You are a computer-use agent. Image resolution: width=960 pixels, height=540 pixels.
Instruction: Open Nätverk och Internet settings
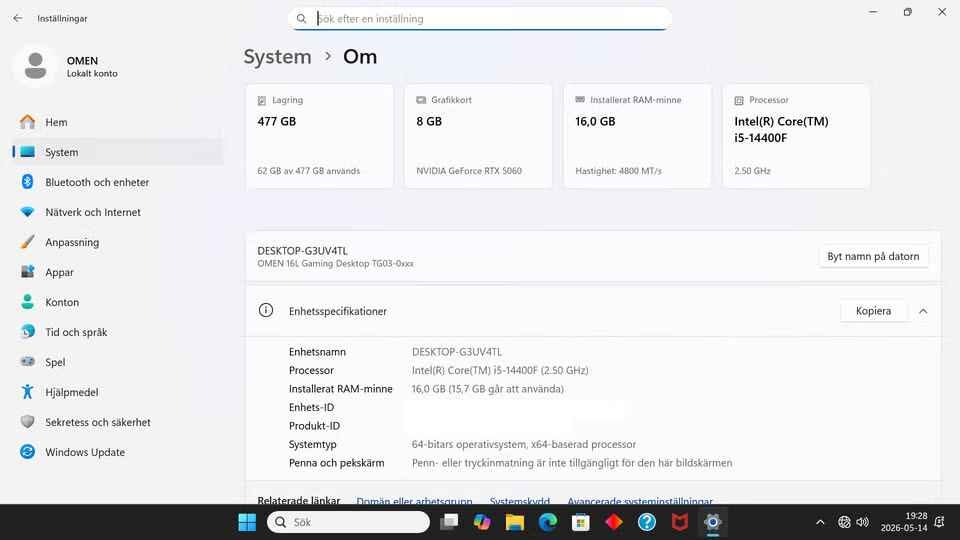tap(116, 212)
